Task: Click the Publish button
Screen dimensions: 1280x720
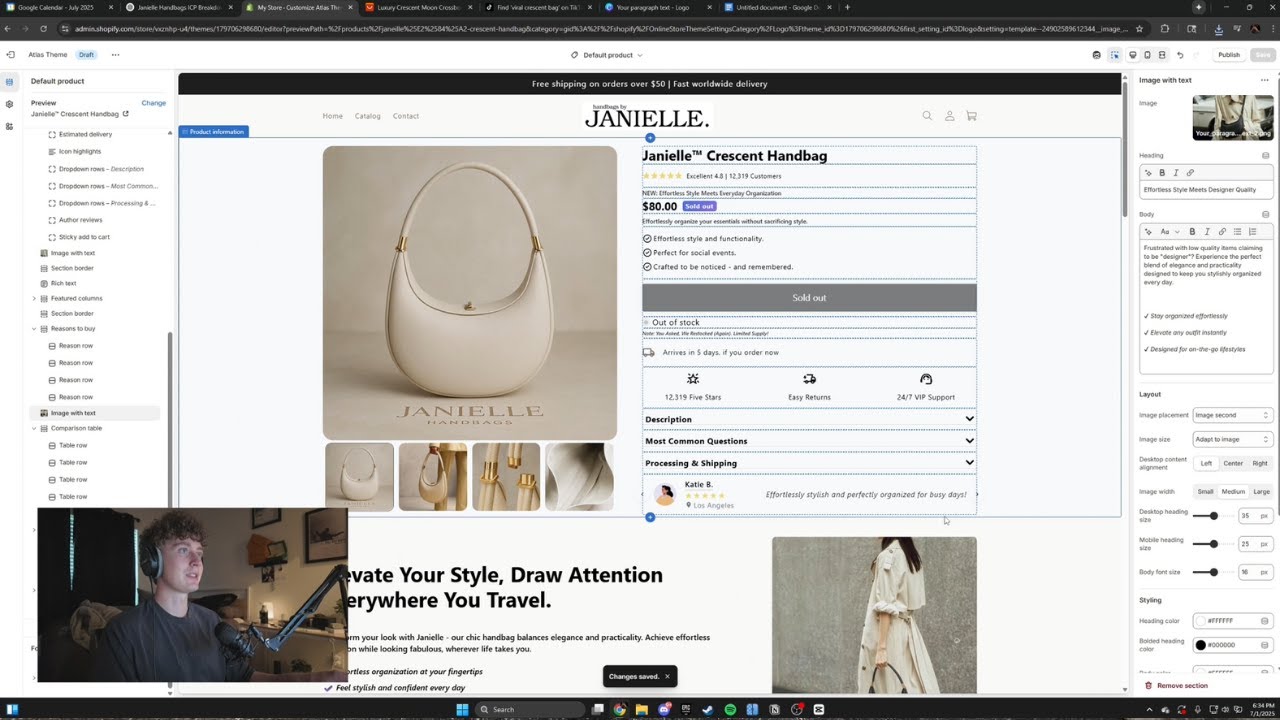Action: [x=1229, y=55]
